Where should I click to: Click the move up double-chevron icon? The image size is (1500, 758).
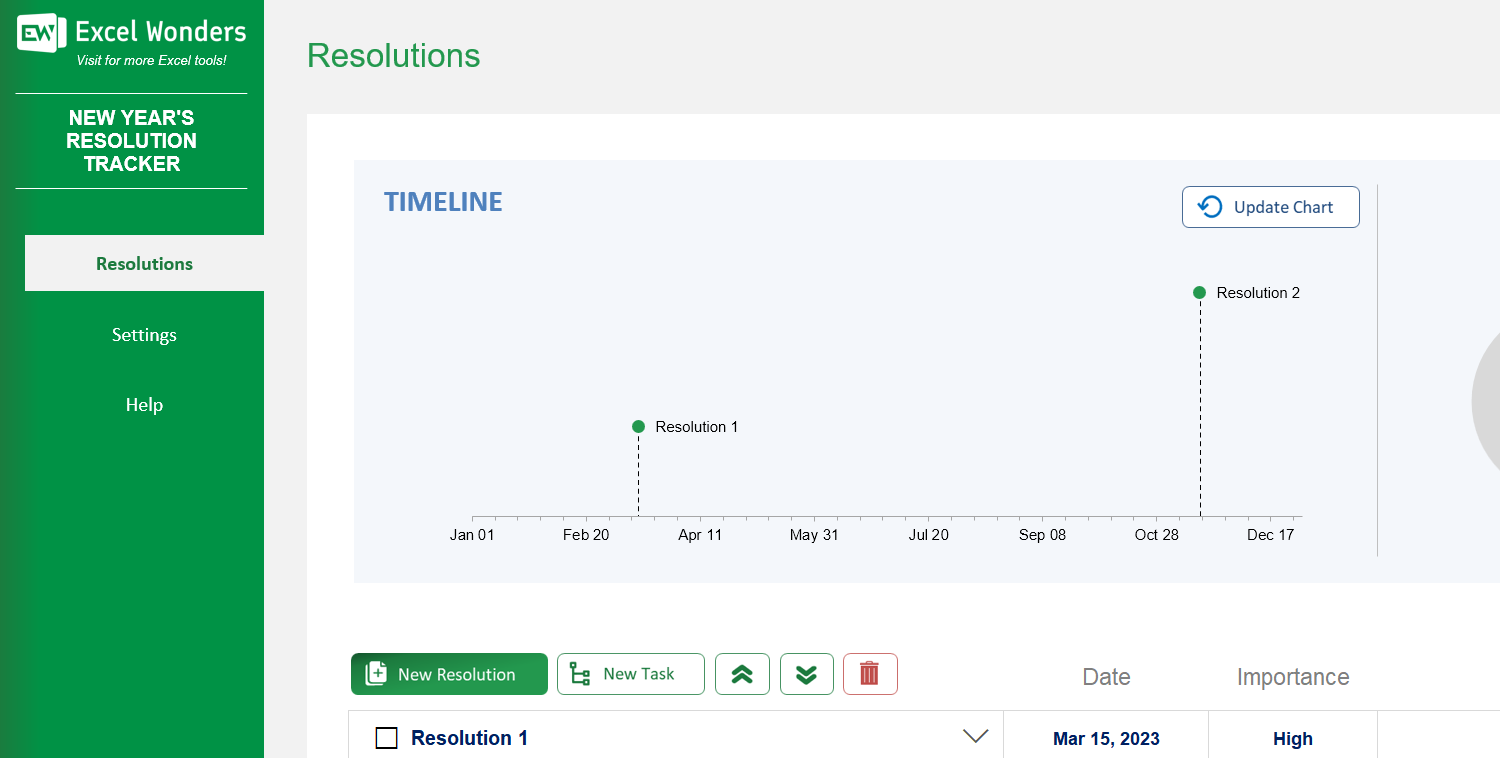tap(742, 674)
